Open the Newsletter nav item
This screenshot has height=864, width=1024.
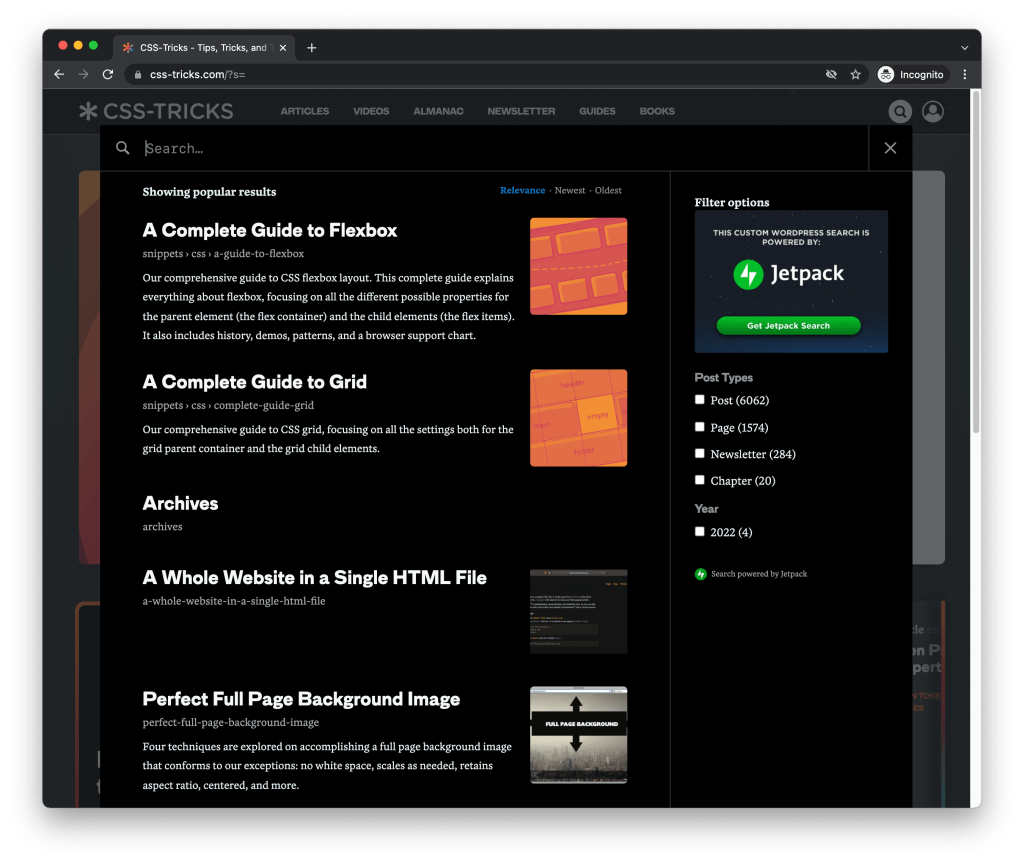521,111
